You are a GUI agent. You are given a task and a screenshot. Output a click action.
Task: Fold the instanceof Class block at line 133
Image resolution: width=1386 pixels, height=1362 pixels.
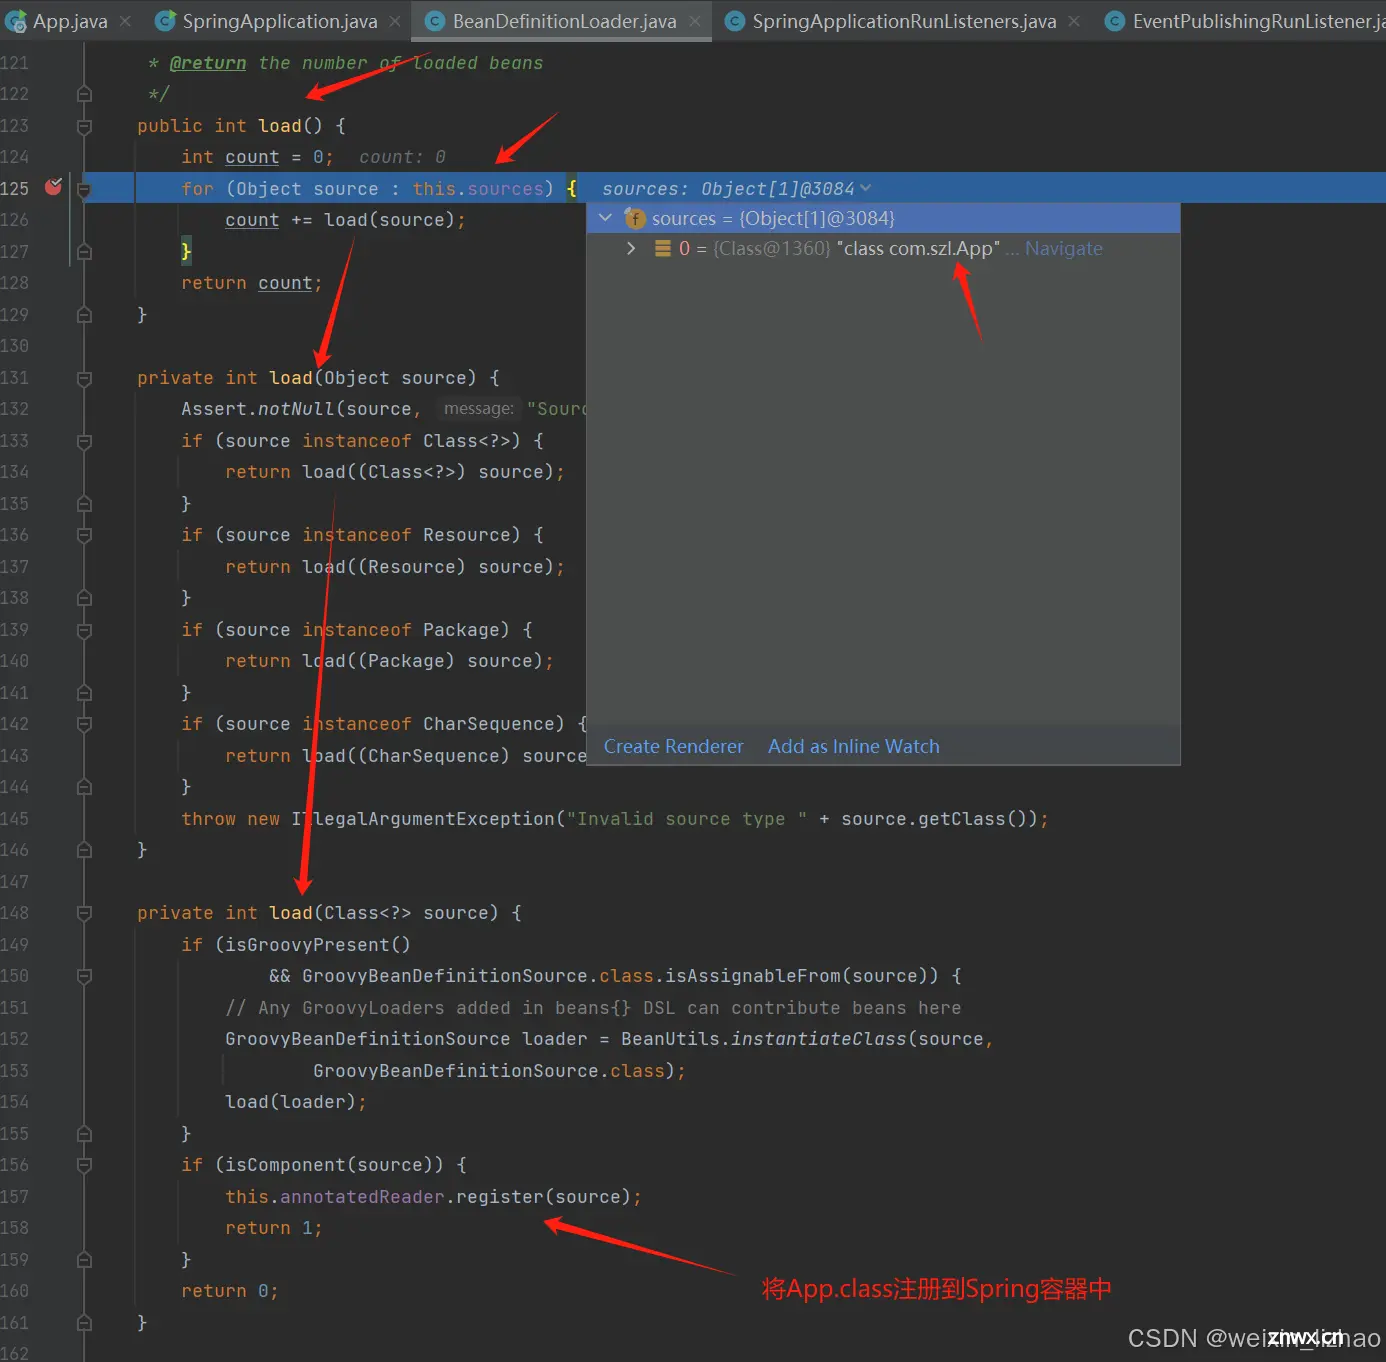(x=84, y=441)
